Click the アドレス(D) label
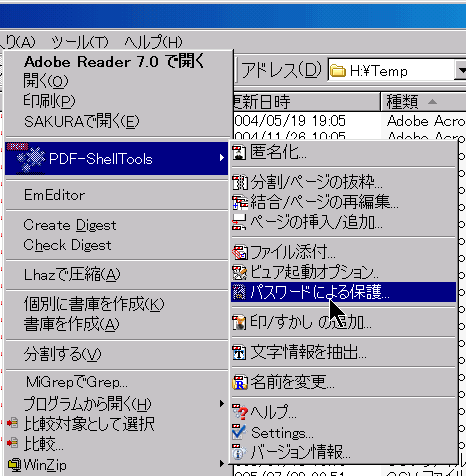 [281, 70]
